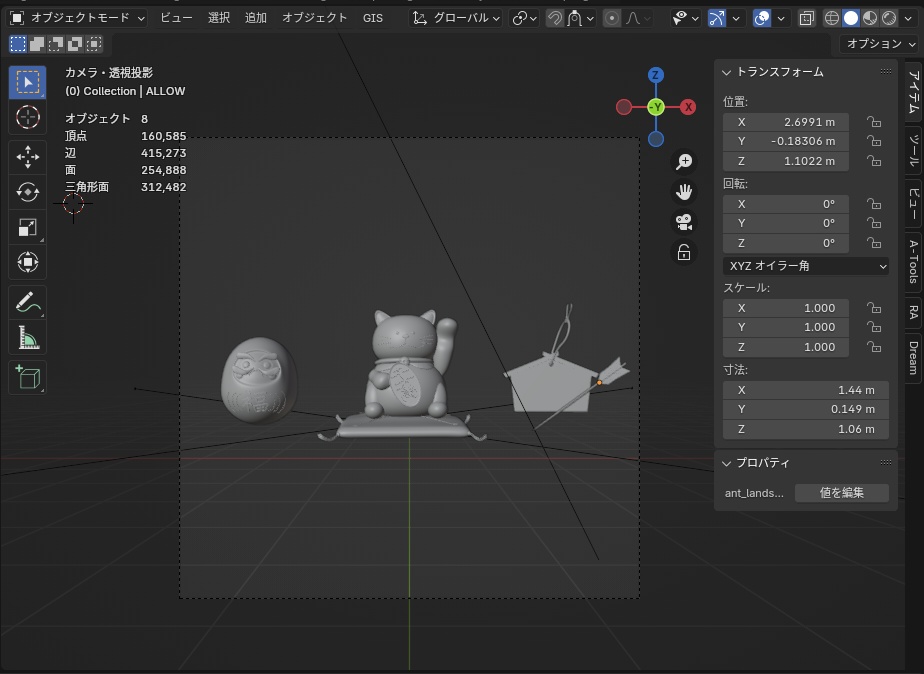This screenshot has height=674, width=924.
Task: Switch to the ツール sidebar tab
Action: 913,150
